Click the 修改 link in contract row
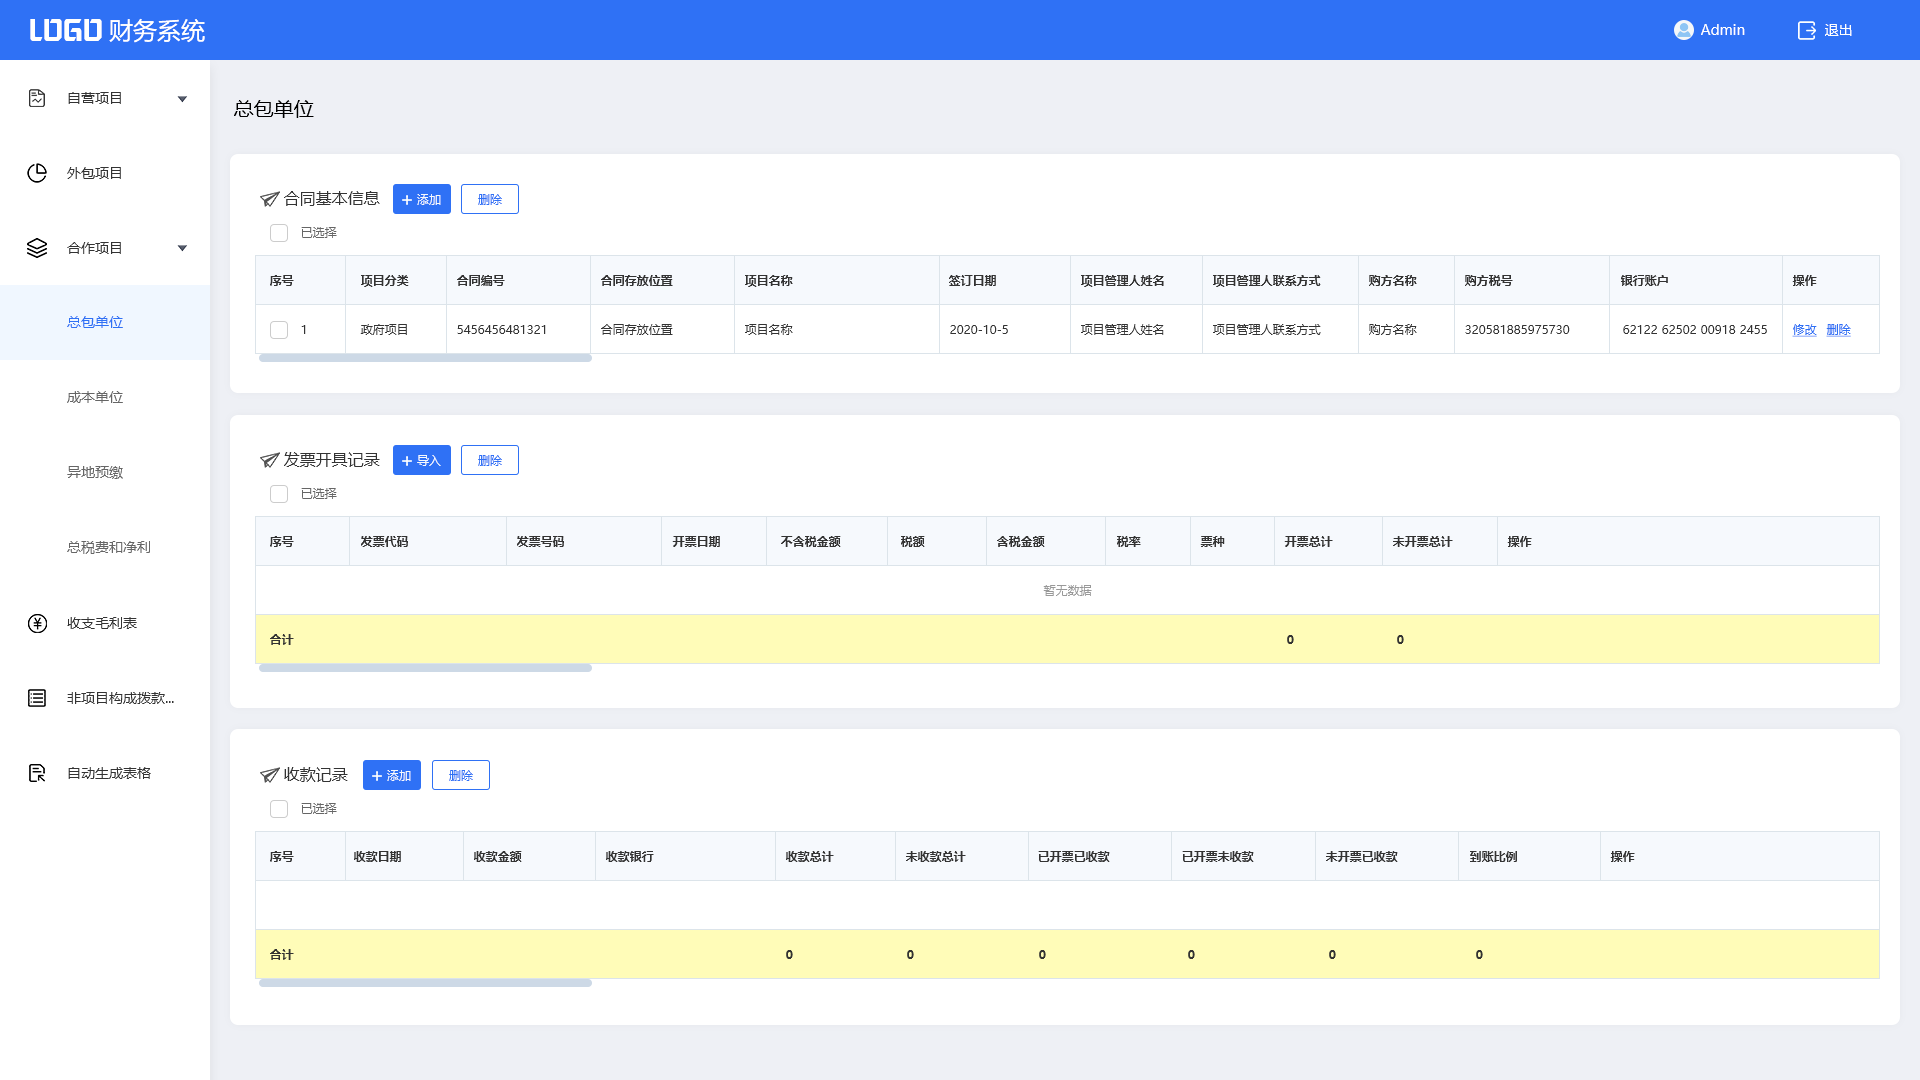This screenshot has width=1920, height=1080. pyautogui.click(x=1804, y=330)
